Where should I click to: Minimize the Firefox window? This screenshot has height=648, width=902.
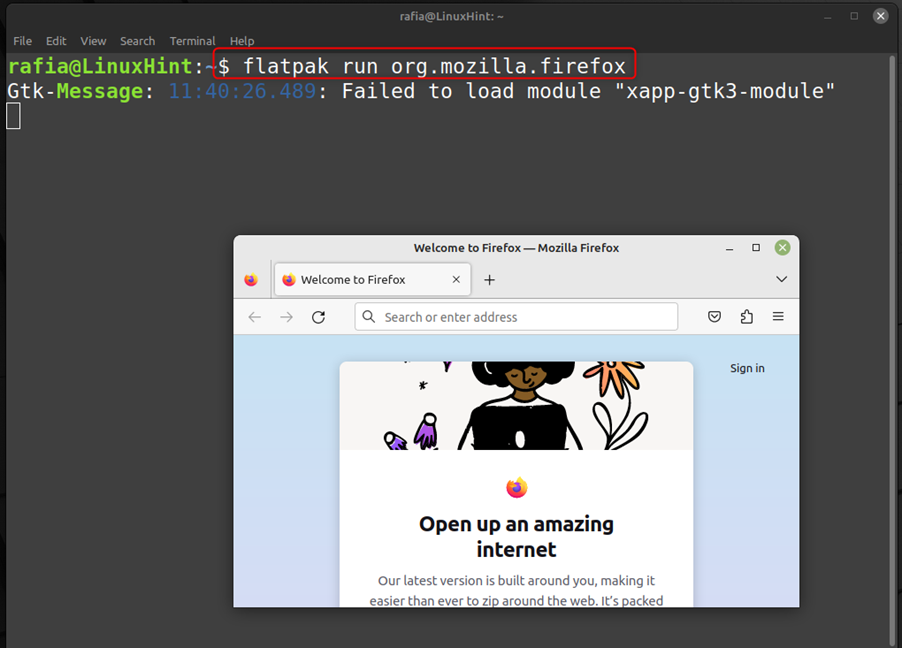(729, 248)
